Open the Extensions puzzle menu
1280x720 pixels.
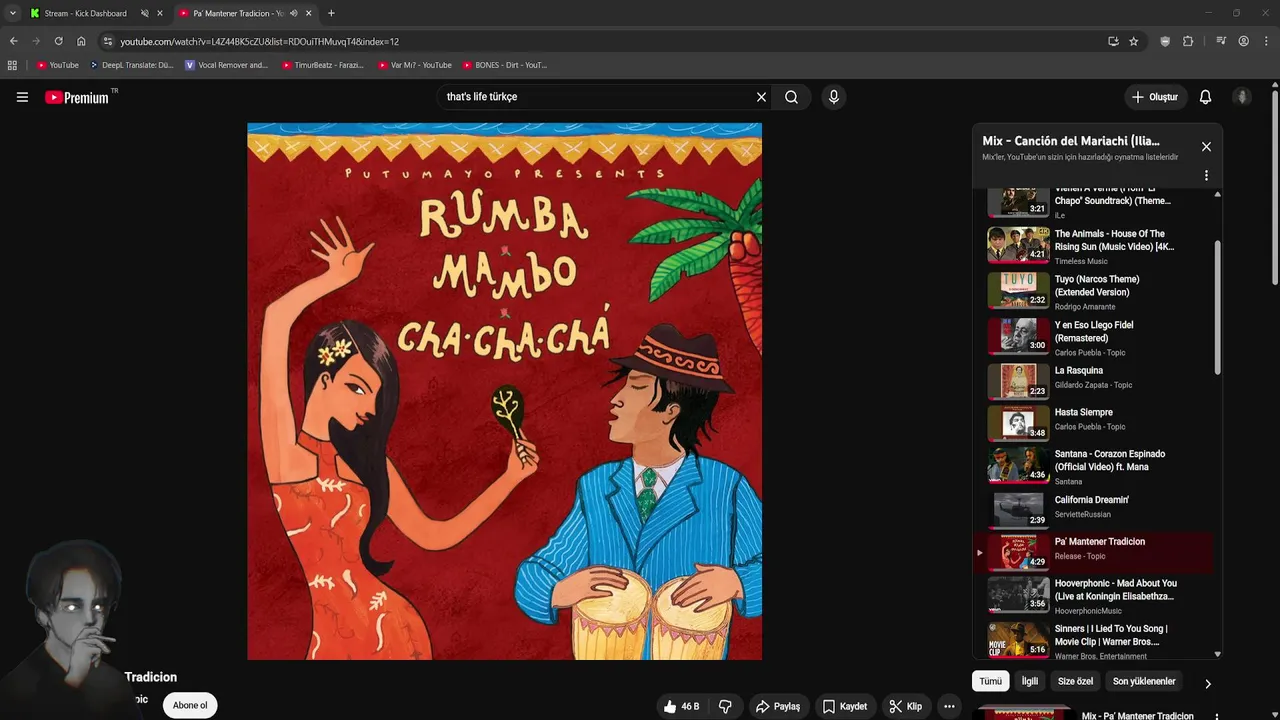tap(1188, 41)
